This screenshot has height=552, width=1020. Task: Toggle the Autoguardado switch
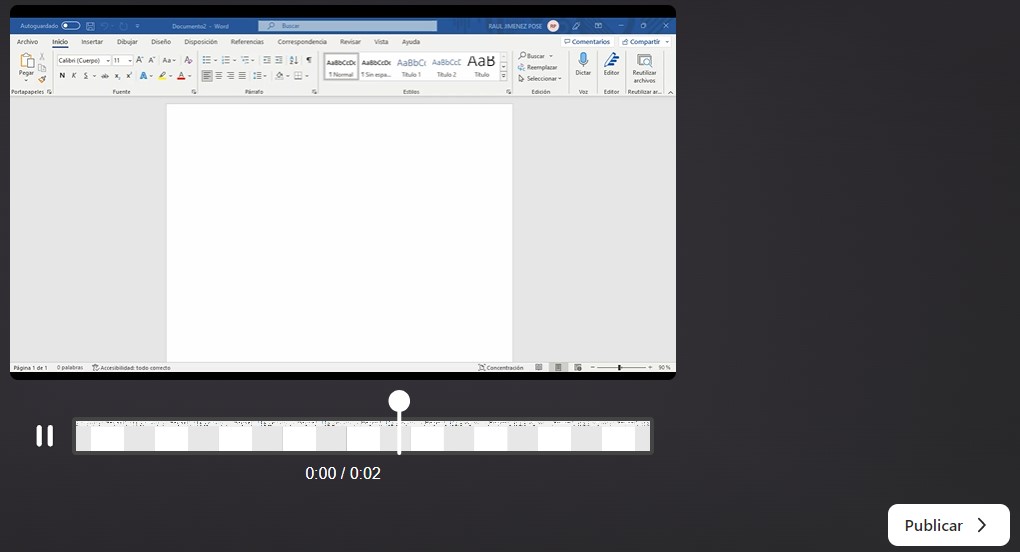pyautogui.click(x=70, y=26)
